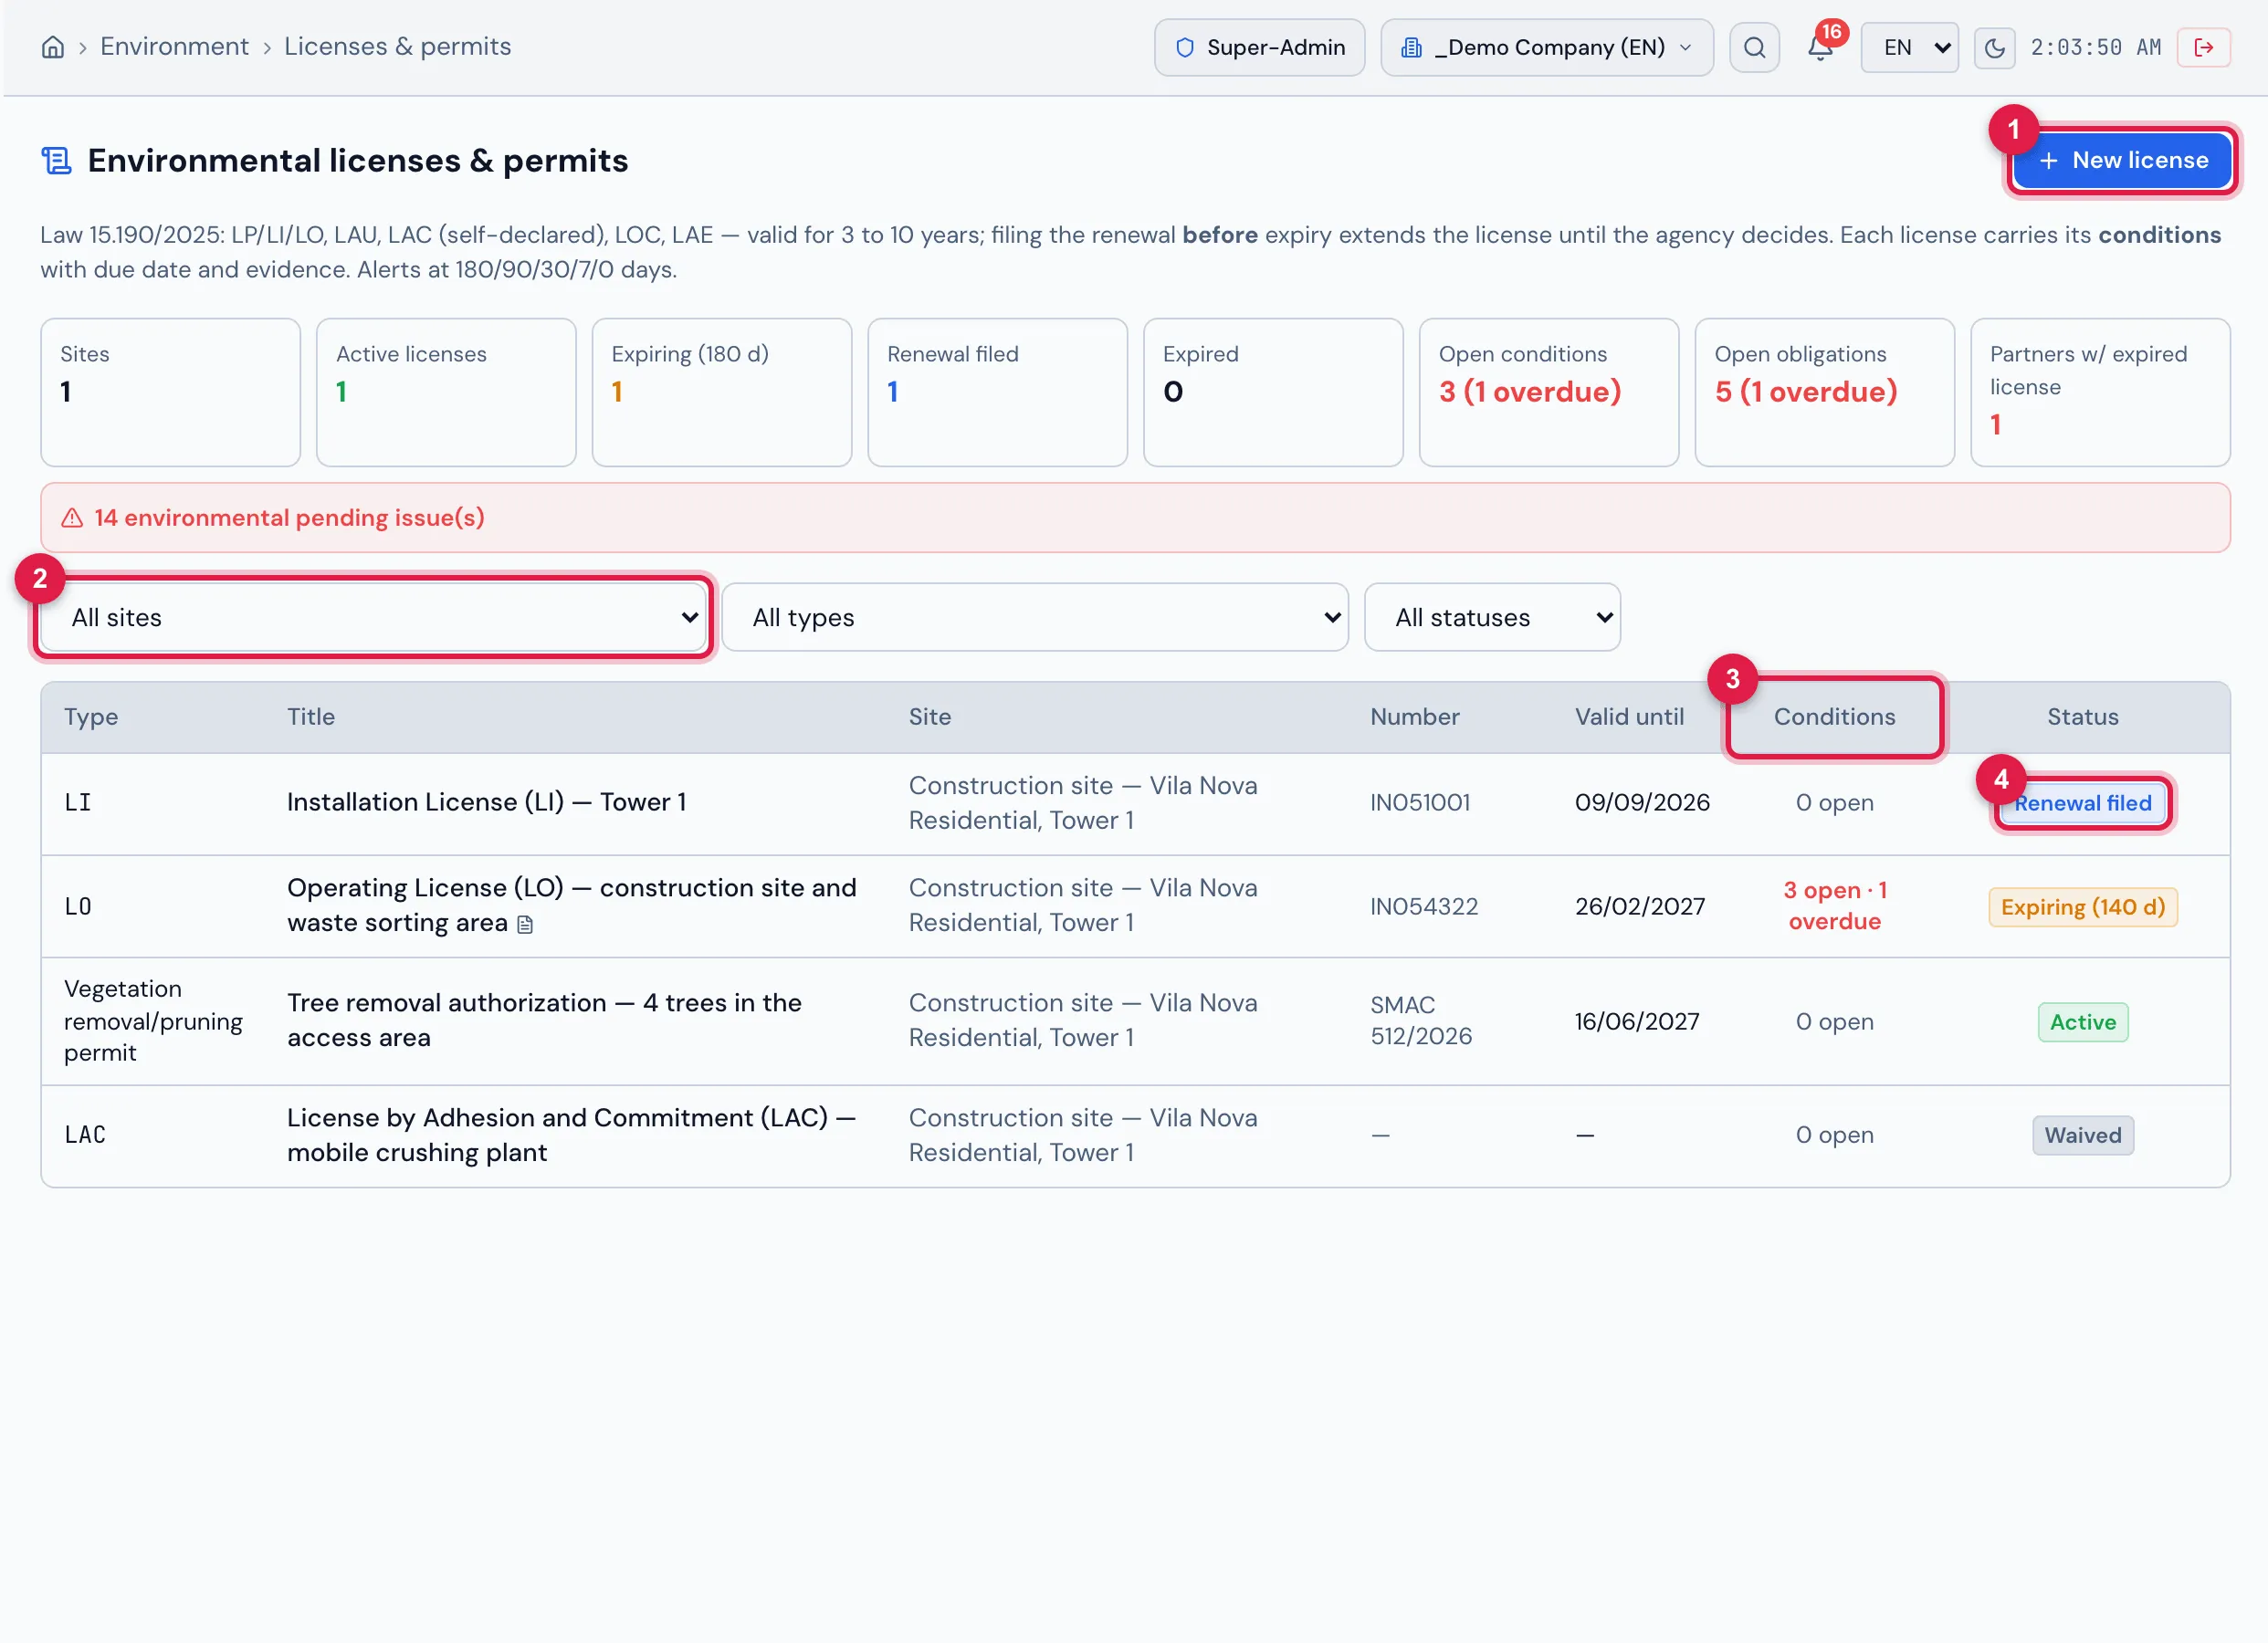Viewport: 2268px width, 1643px height.
Task: Select Partners w/ expired license card
Action: coord(2100,392)
